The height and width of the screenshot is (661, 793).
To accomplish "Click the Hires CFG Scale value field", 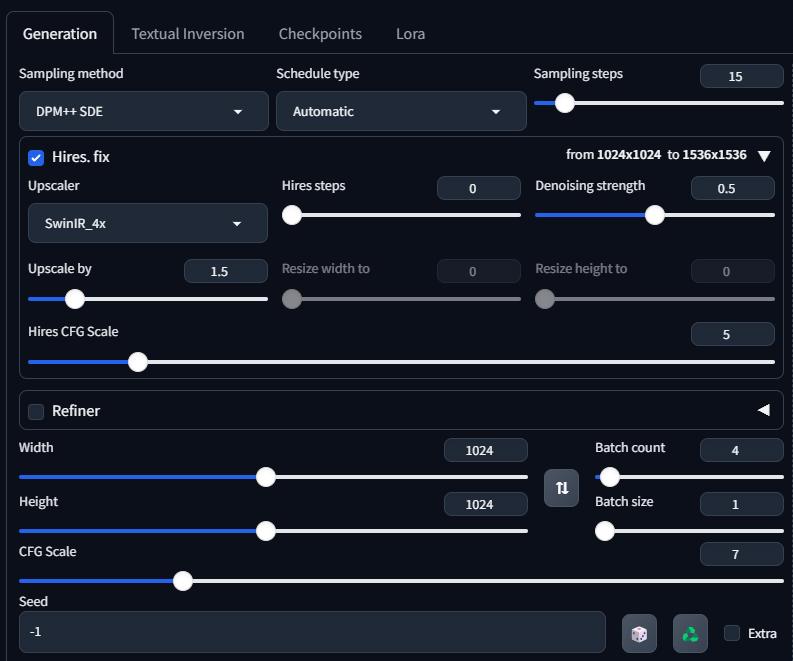I will [732, 334].
